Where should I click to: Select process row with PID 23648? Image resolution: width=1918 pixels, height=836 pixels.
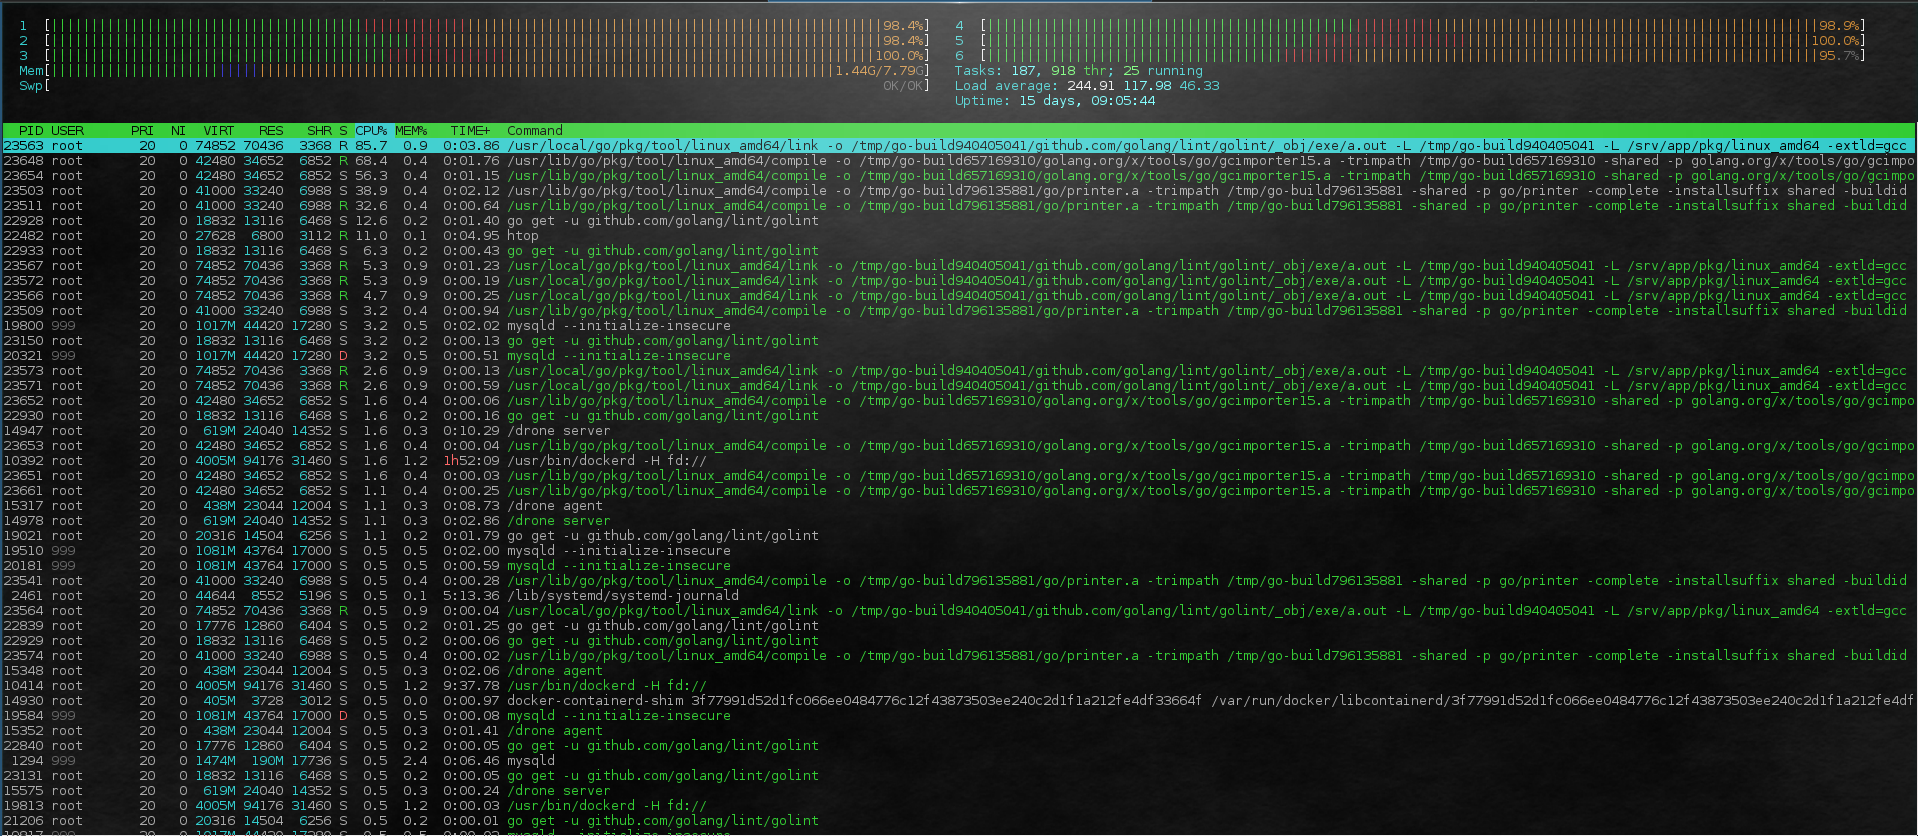pos(959,161)
